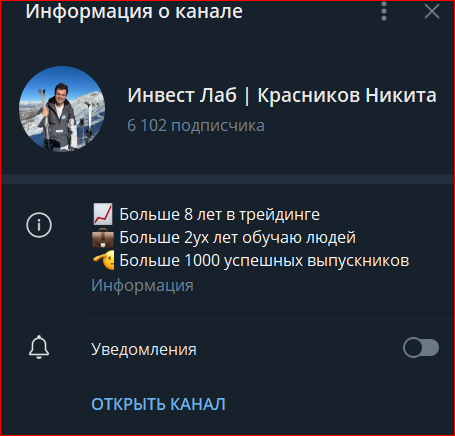Click the divider bar below the profile header

227,179
